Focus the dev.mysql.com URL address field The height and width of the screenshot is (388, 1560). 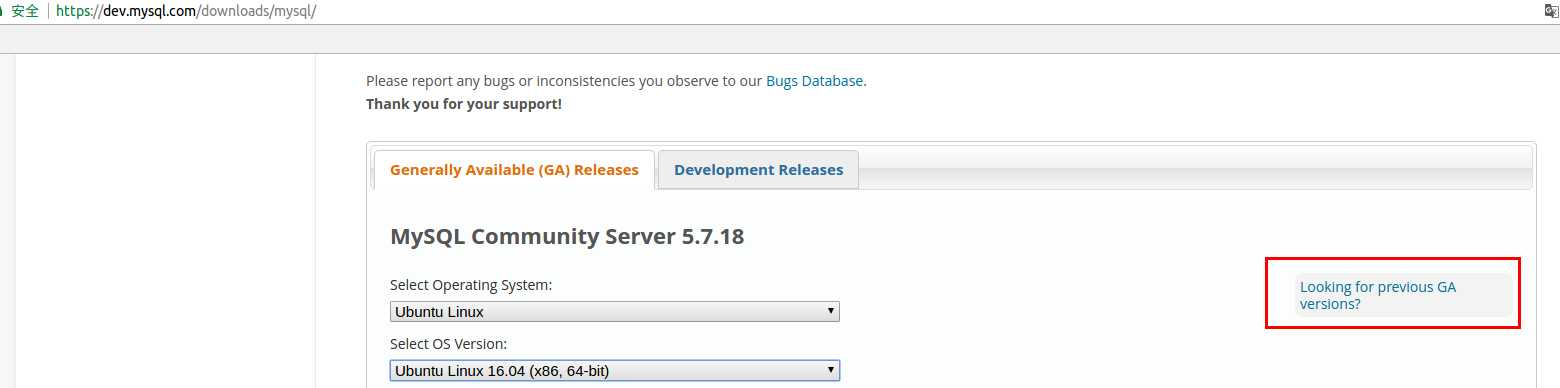click(x=780, y=11)
